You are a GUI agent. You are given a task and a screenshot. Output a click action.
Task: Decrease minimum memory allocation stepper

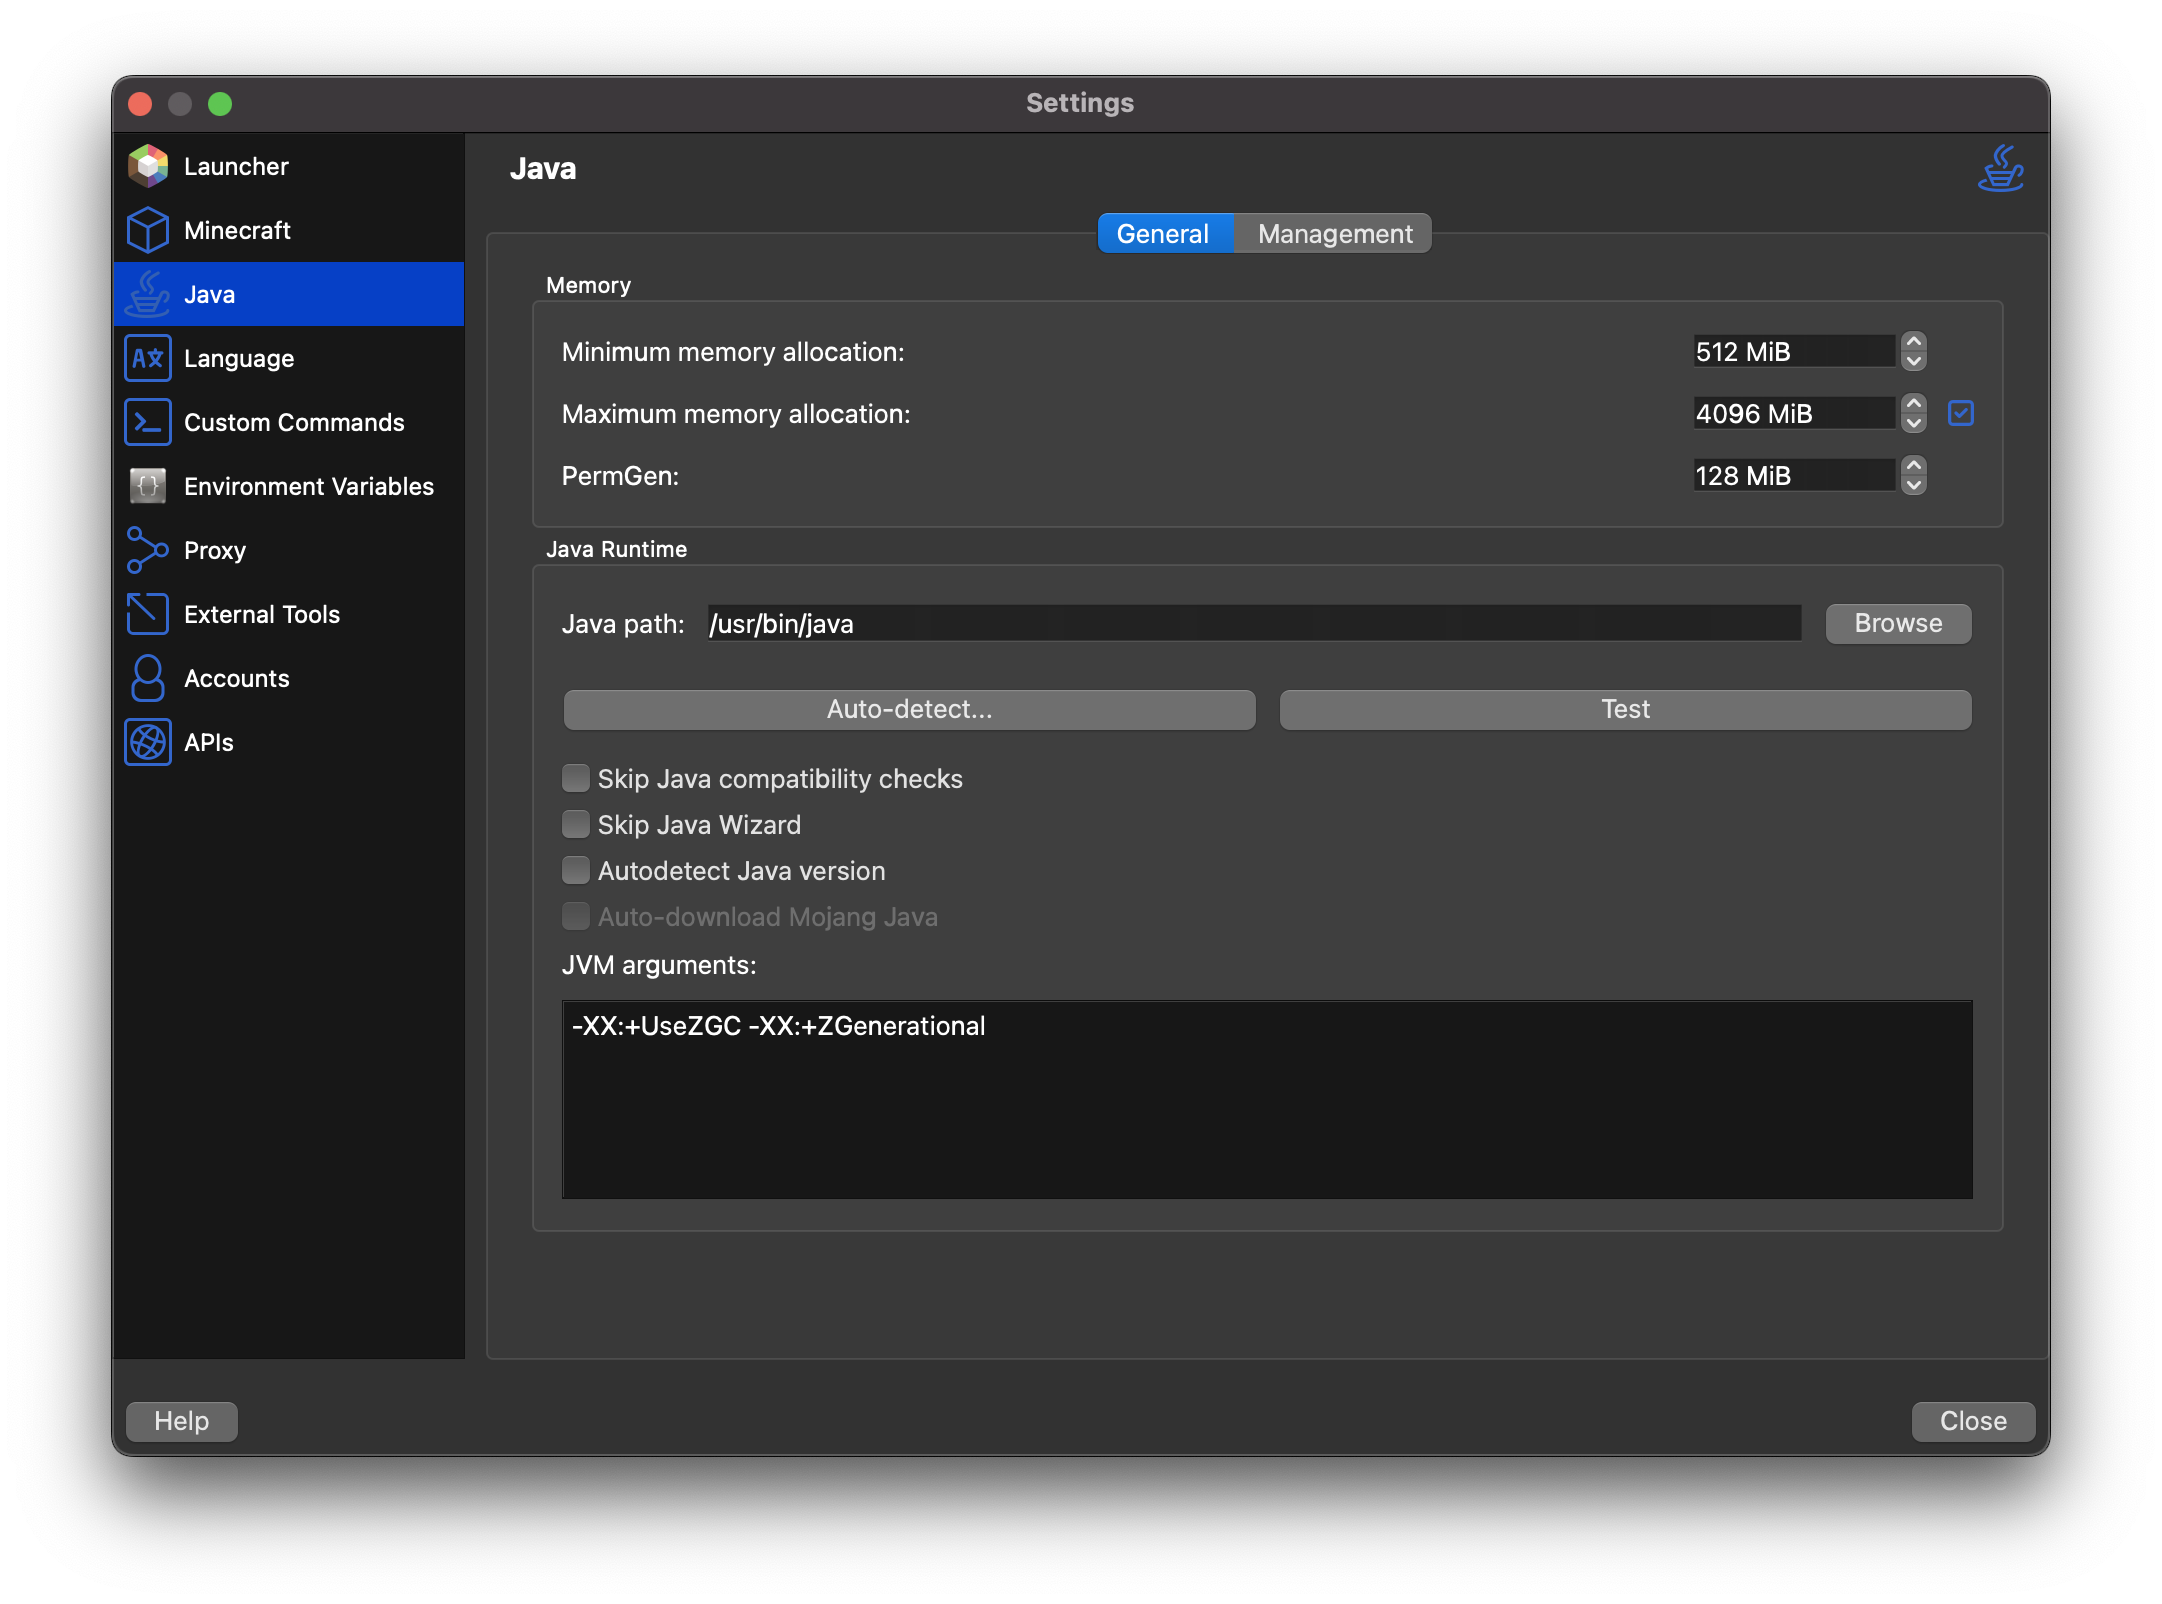click(1914, 362)
